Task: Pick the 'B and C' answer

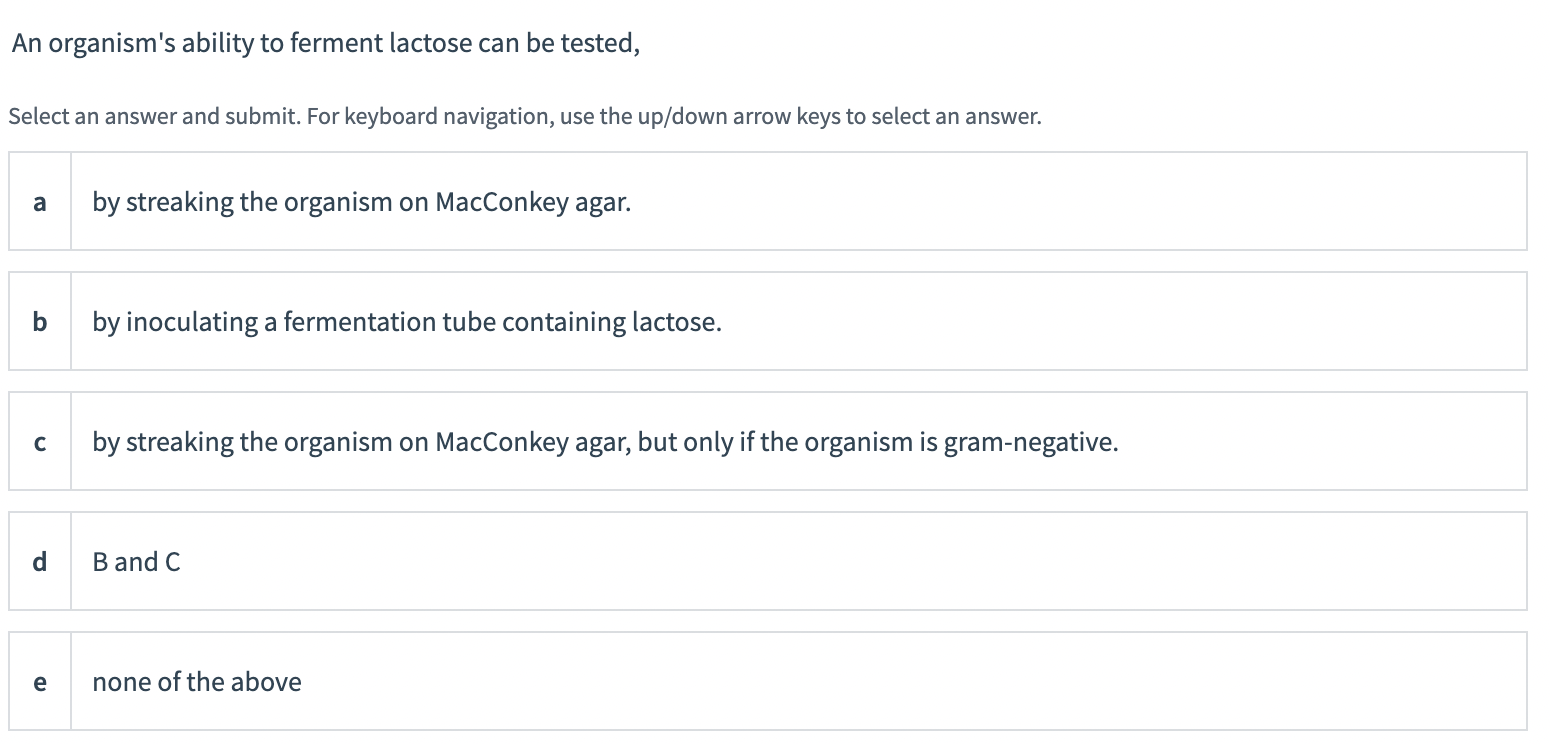Action: point(136,562)
